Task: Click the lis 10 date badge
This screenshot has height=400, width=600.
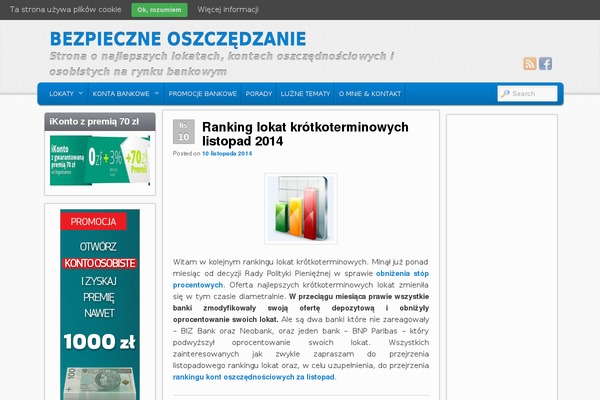Action: [x=184, y=132]
